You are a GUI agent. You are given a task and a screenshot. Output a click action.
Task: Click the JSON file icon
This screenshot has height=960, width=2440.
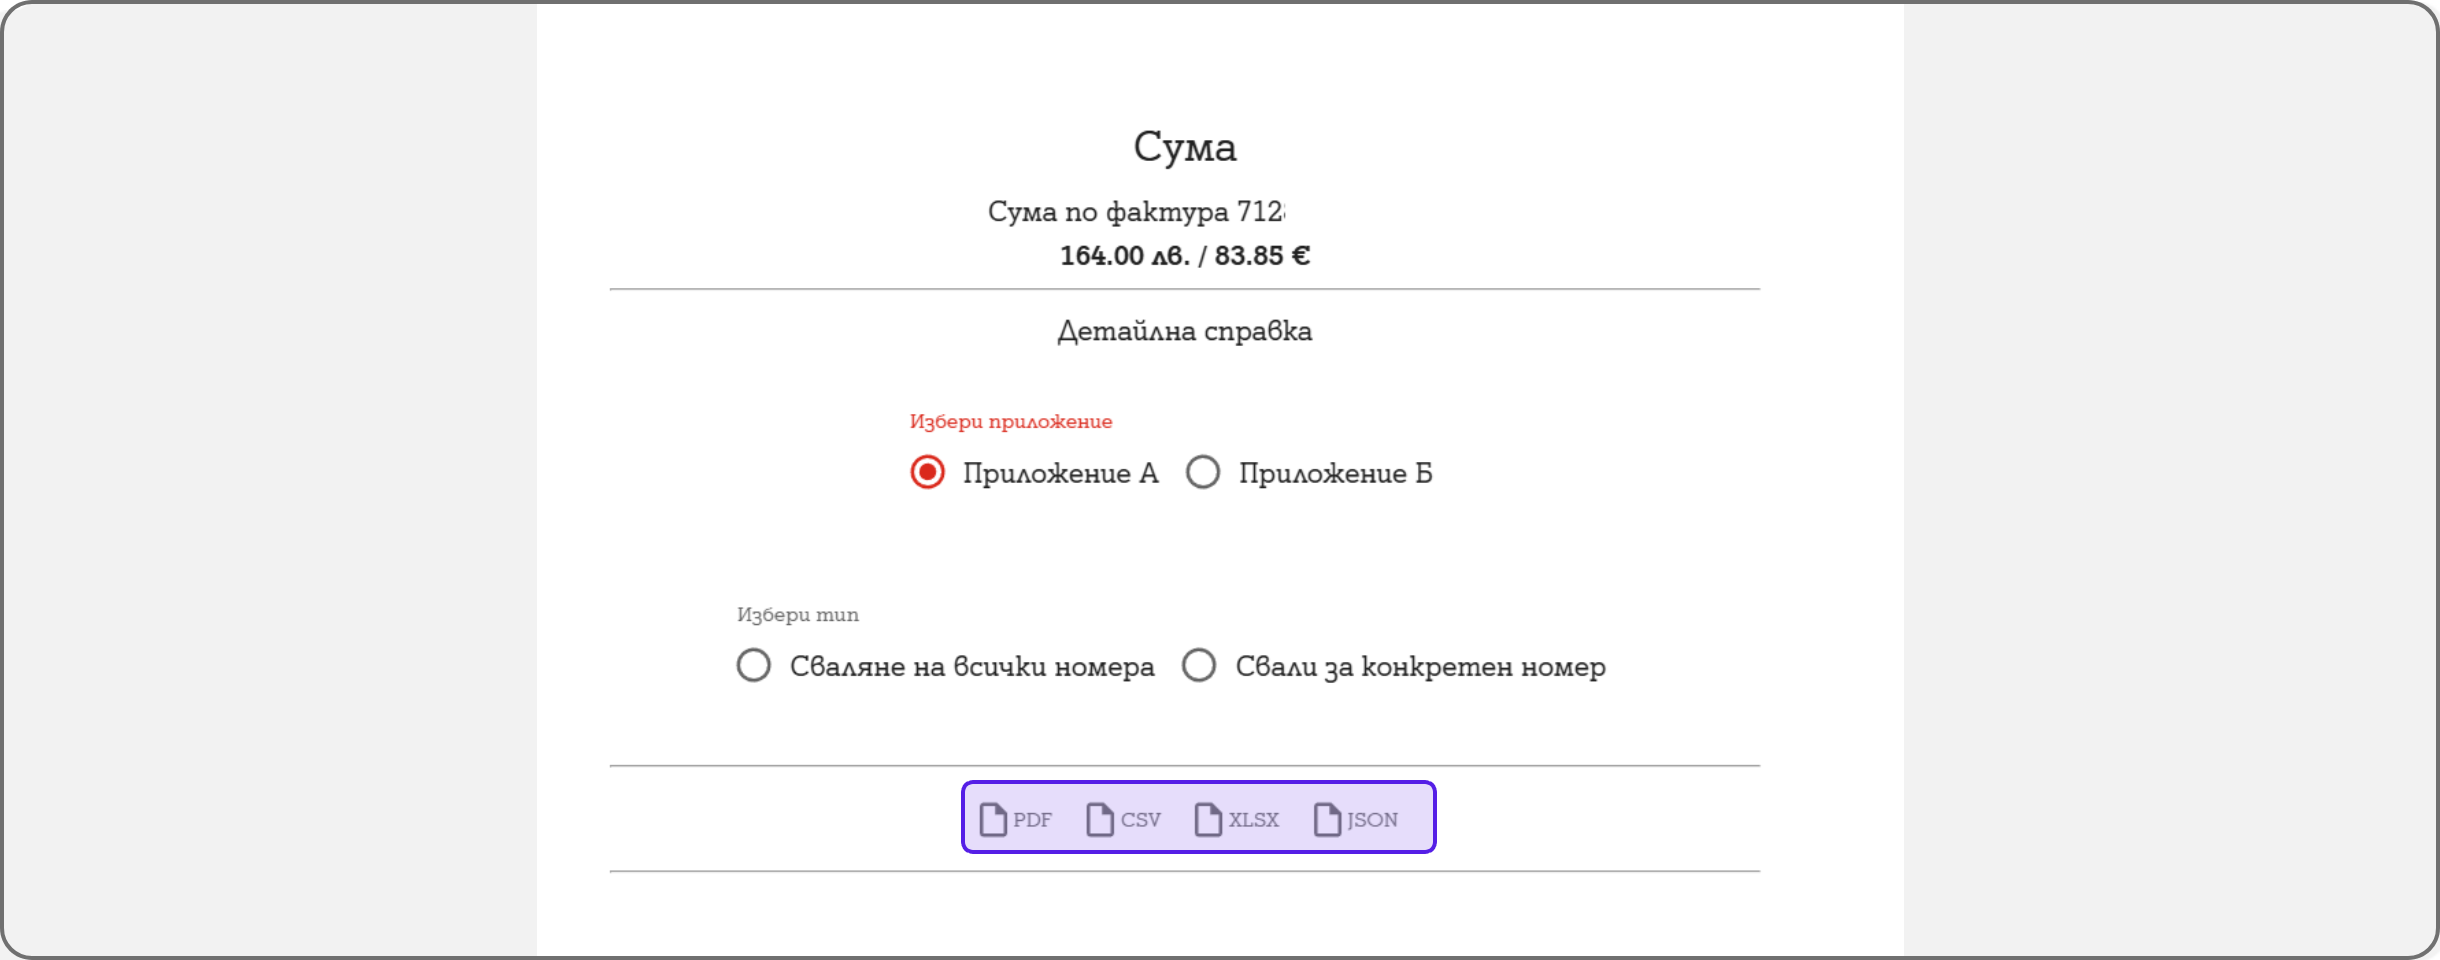[1327, 819]
